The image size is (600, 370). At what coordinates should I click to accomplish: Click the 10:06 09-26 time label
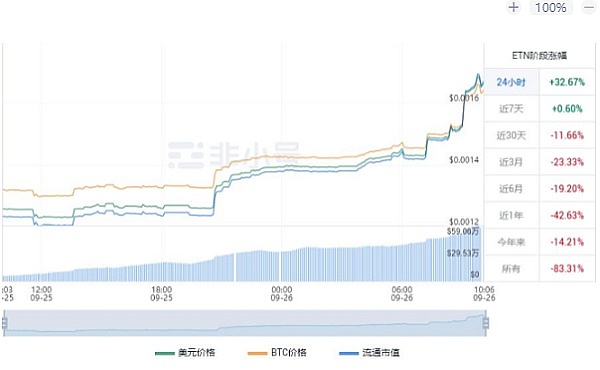point(484,293)
